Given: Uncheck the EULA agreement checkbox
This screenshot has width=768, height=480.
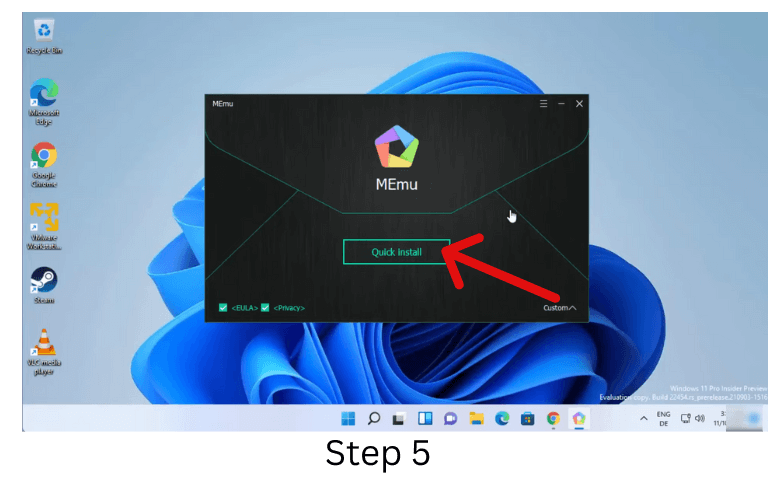Looking at the screenshot, I should [223, 308].
